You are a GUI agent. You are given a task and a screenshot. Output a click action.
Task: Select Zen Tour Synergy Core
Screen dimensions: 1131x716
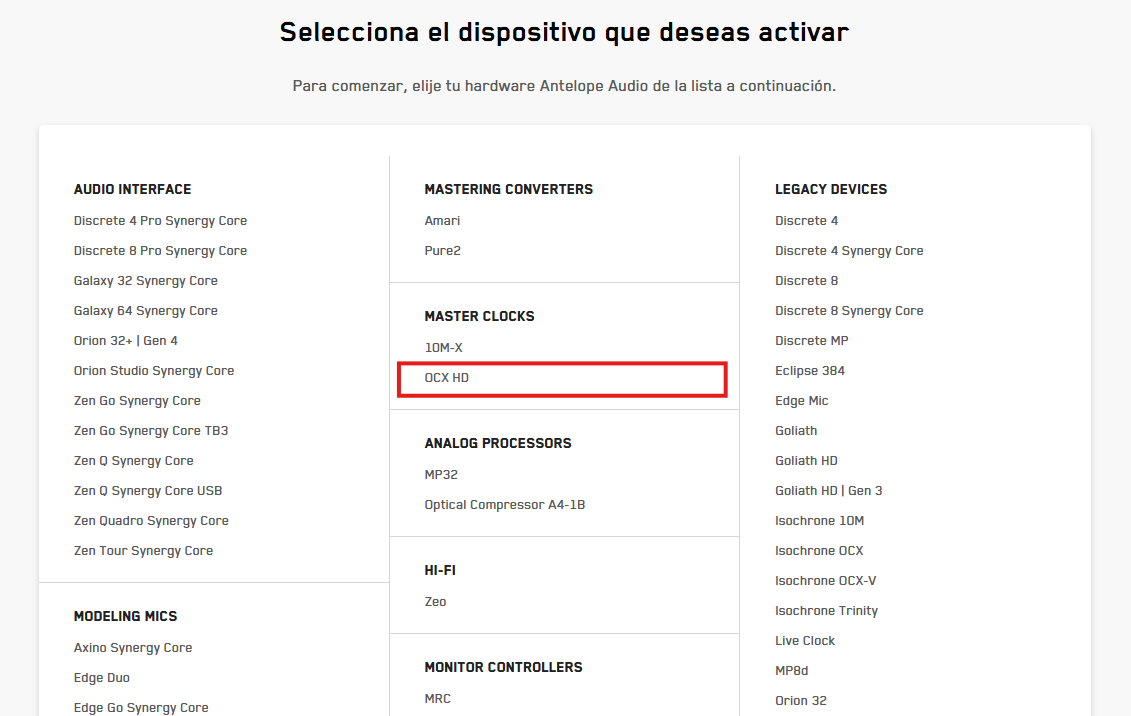click(x=144, y=551)
